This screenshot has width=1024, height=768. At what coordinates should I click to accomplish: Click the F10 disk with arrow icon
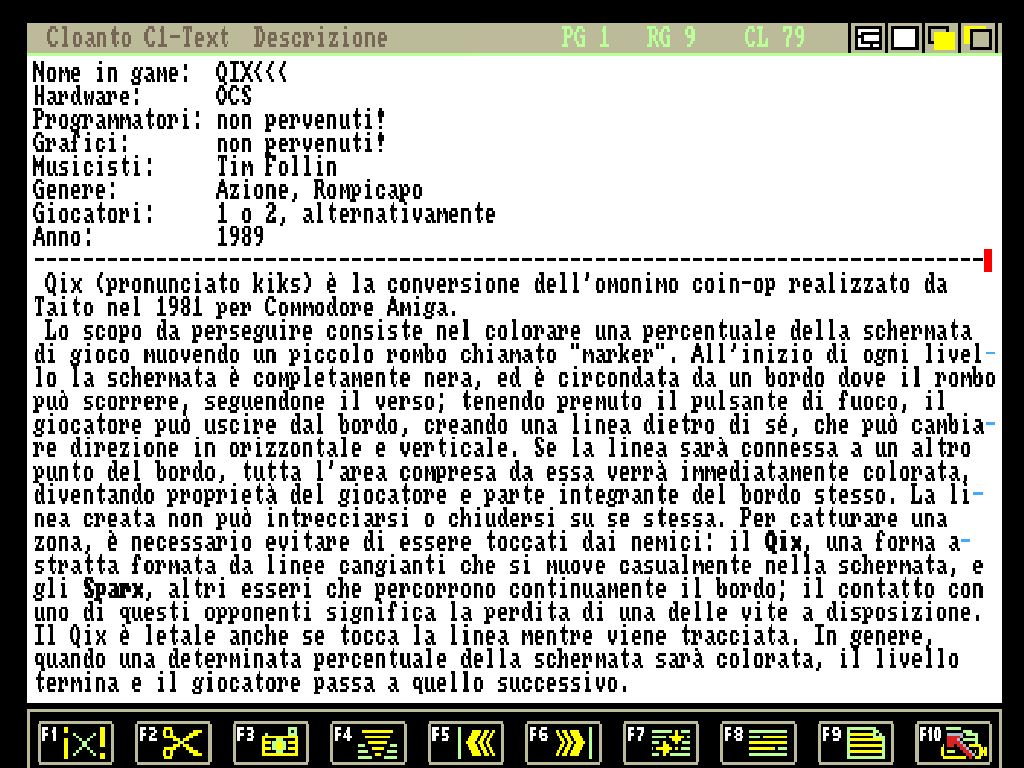(x=954, y=743)
